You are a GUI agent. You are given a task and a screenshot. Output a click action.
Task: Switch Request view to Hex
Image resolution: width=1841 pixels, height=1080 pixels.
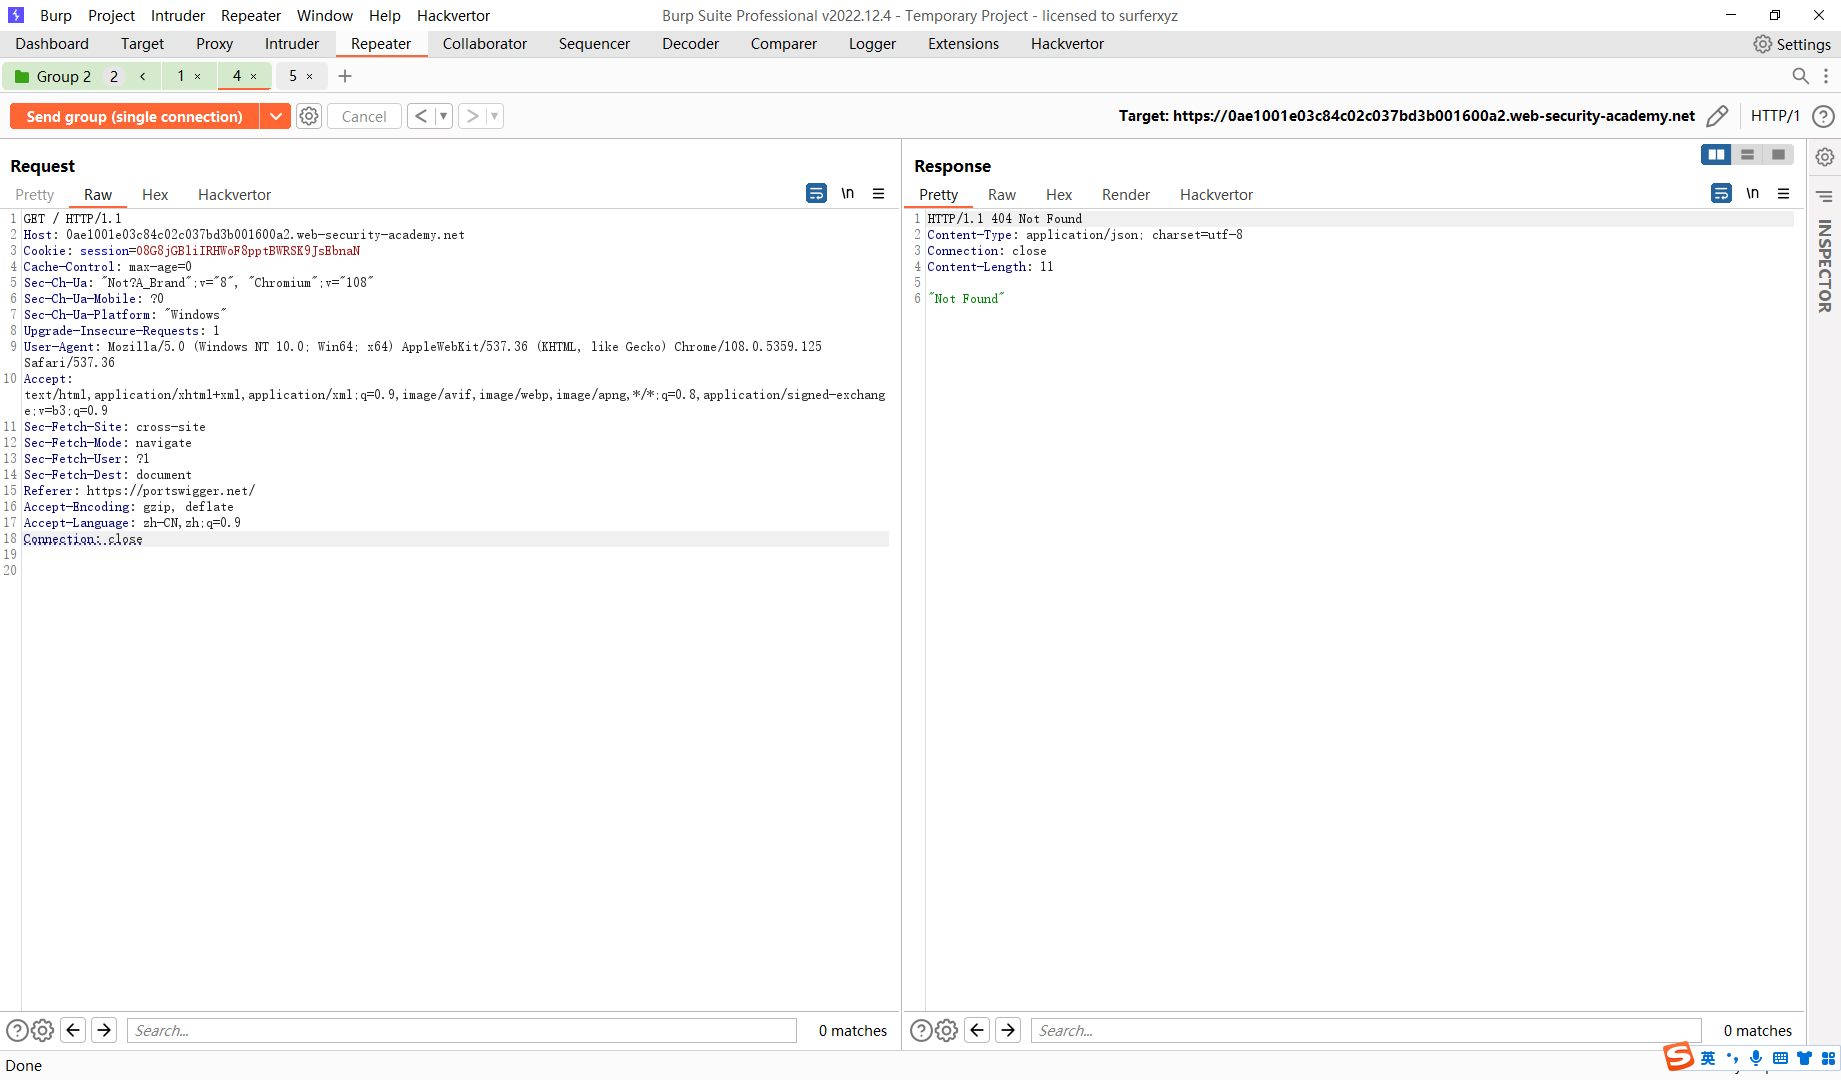[155, 195]
